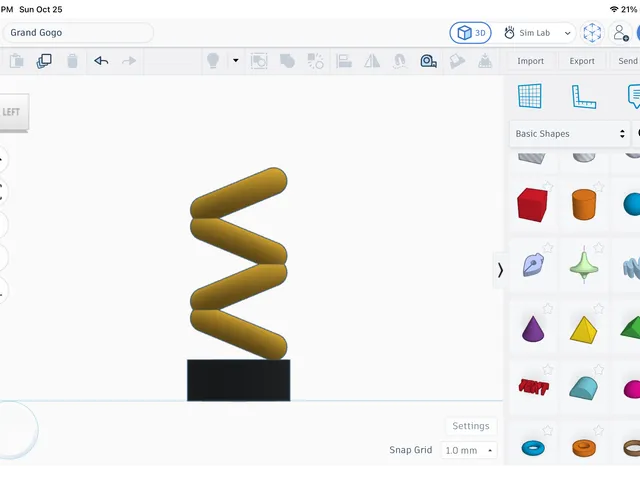The width and height of the screenshot is (640, 480).
Task: Invite a collaborator with the person icon
Action: click(620, 33)
